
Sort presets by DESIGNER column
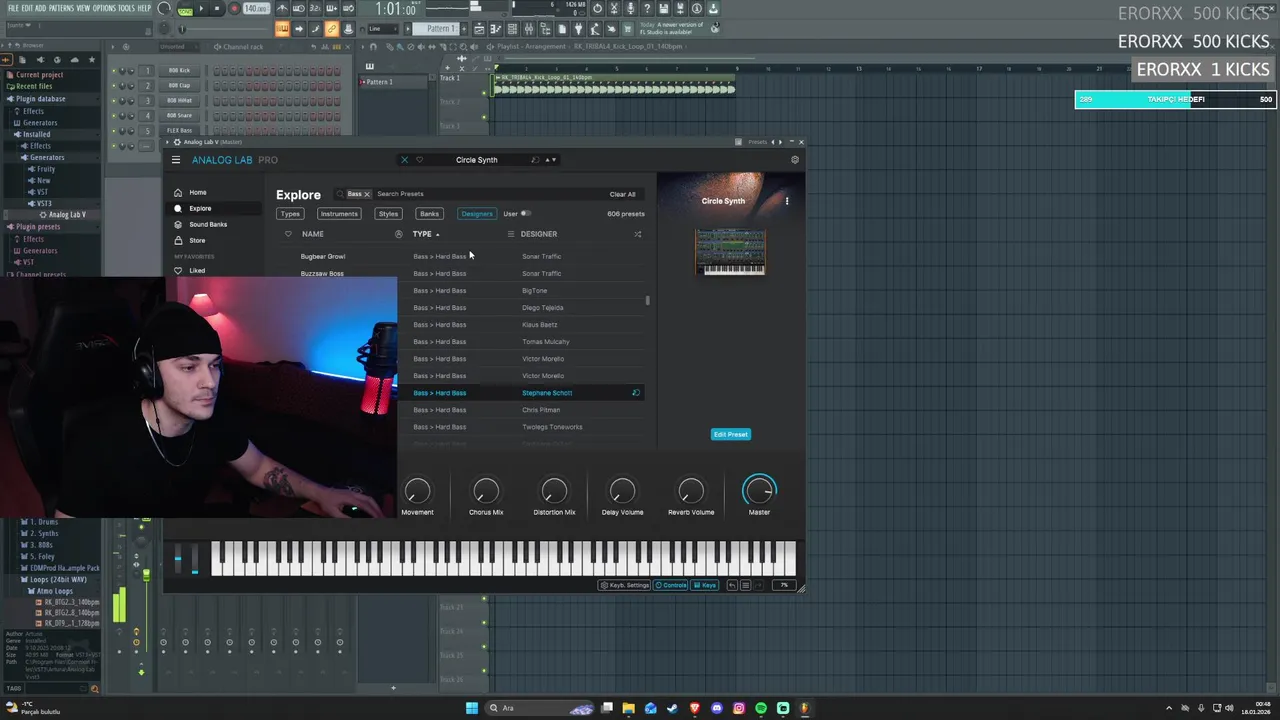[x=539, y=234]
